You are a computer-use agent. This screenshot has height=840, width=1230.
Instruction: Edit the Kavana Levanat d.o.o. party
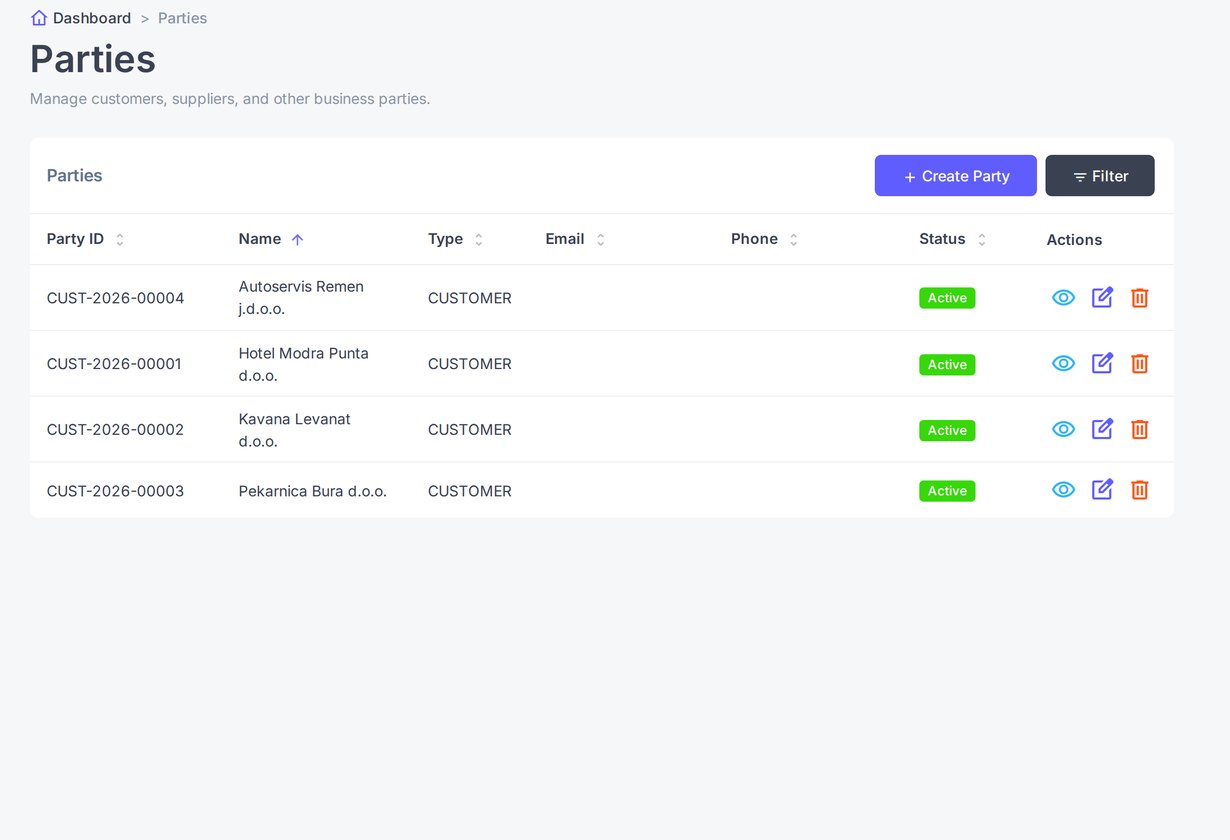coord(1102,429)
